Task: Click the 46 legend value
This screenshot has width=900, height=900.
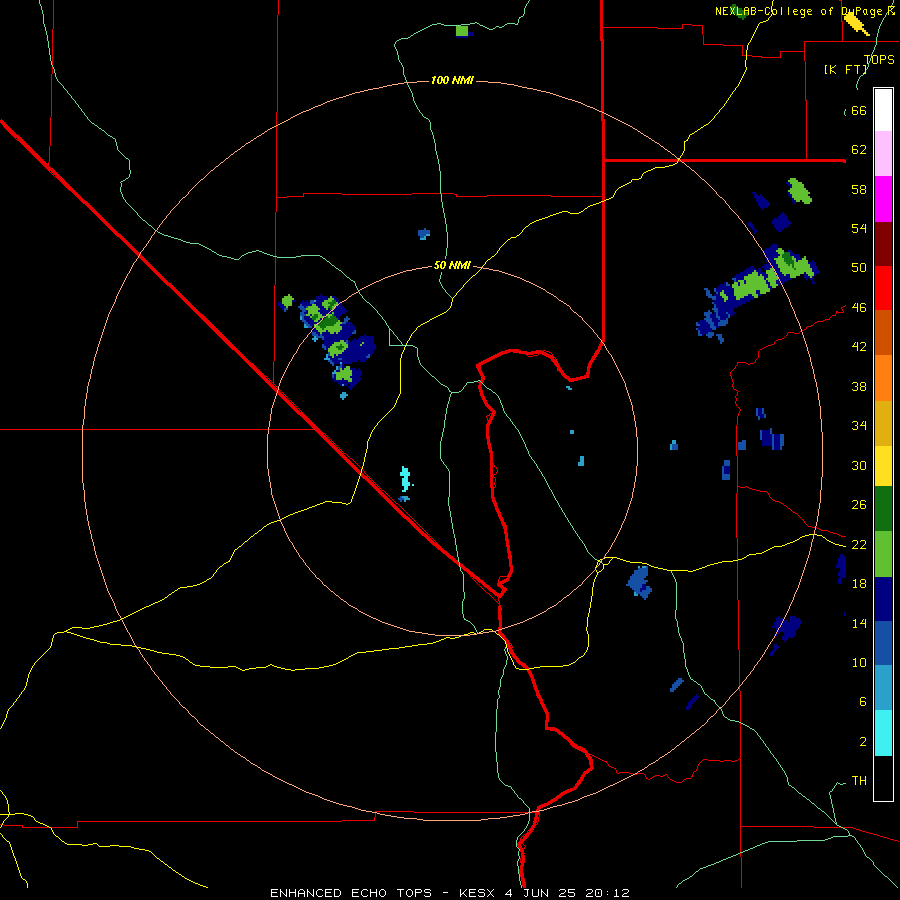Action: pos(859,307)
